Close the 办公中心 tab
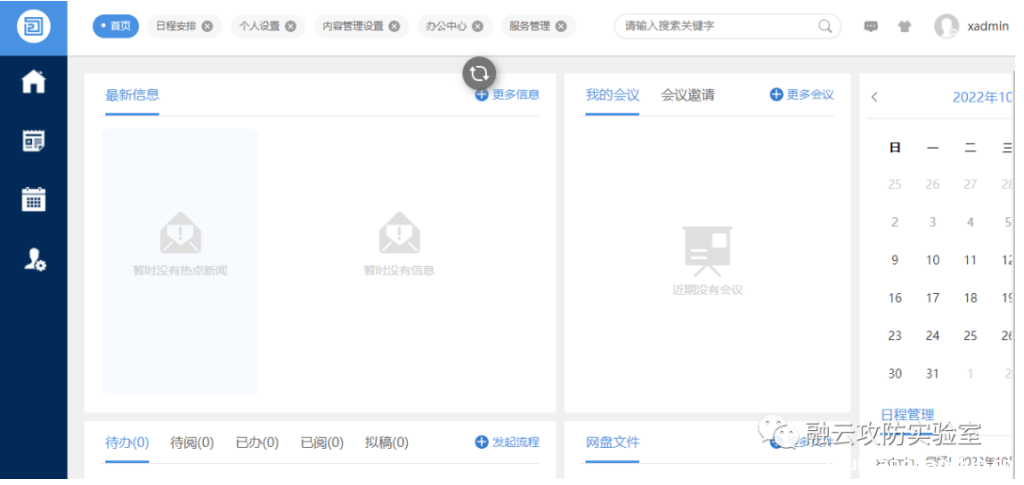 coord(477,27)
